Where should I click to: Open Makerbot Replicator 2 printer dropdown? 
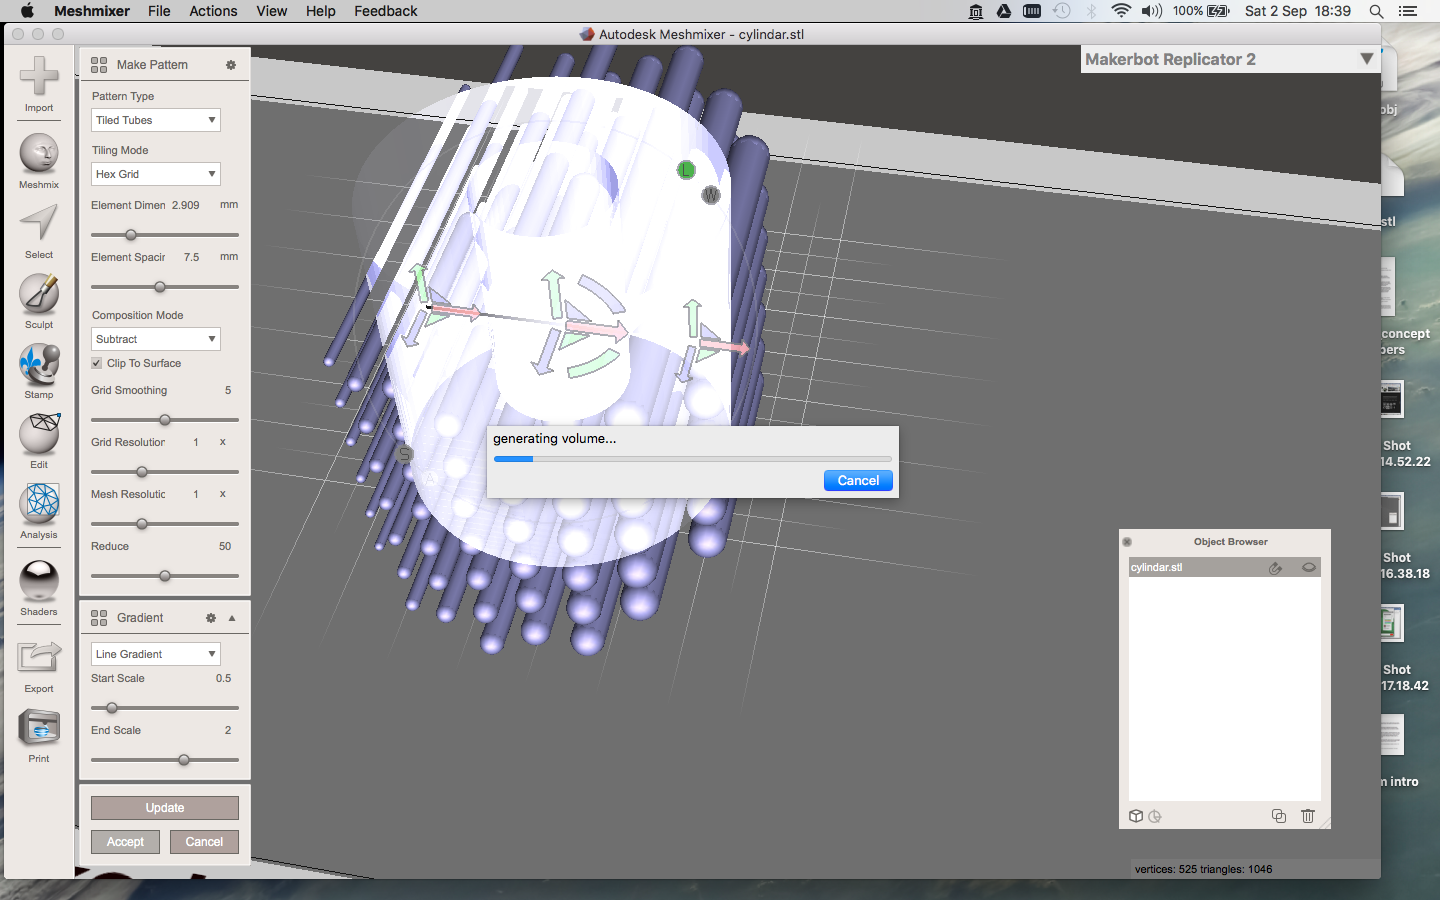coord(1231,59)
